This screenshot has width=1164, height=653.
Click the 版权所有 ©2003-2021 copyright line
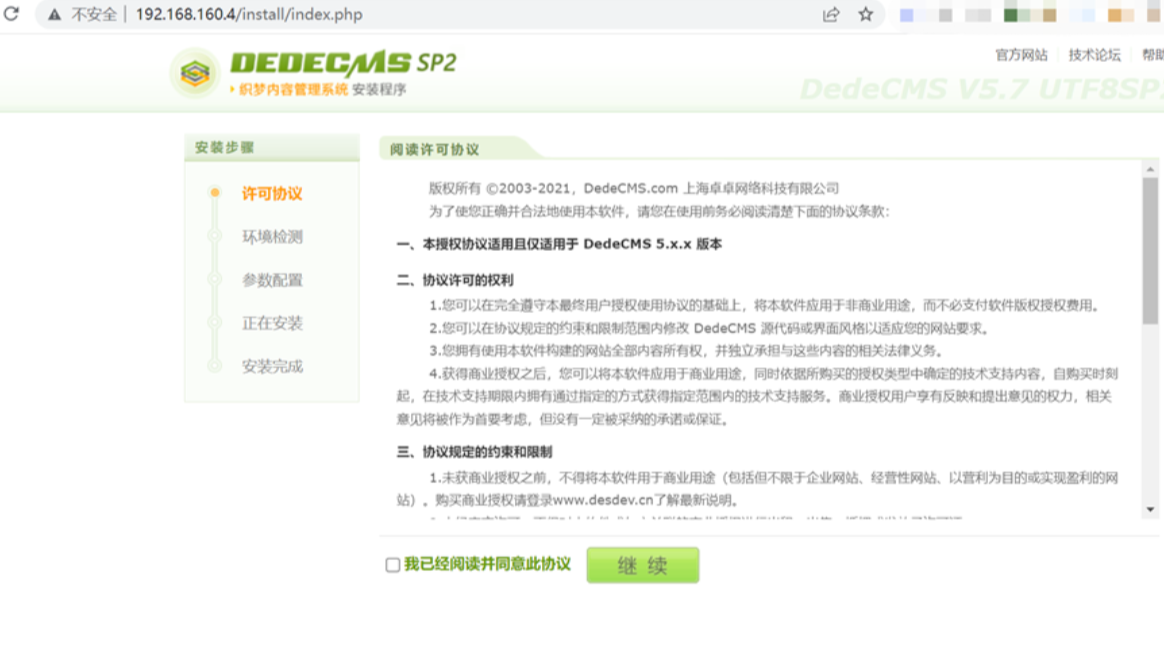pos(634,188)
